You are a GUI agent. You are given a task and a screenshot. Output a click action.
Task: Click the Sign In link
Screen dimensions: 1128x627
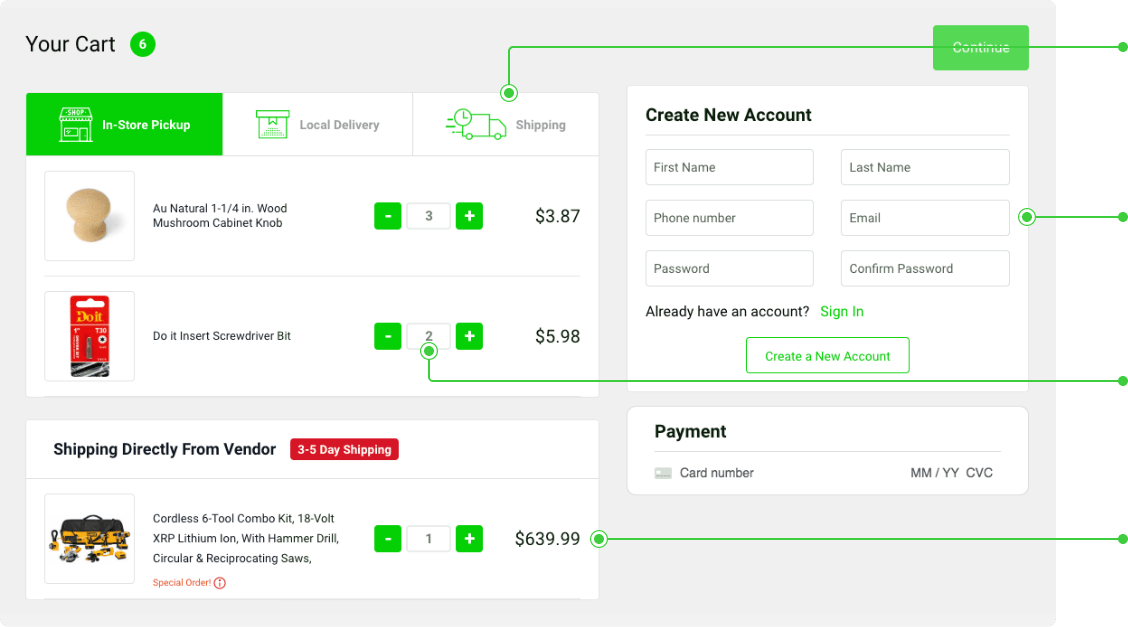(841, 312)
